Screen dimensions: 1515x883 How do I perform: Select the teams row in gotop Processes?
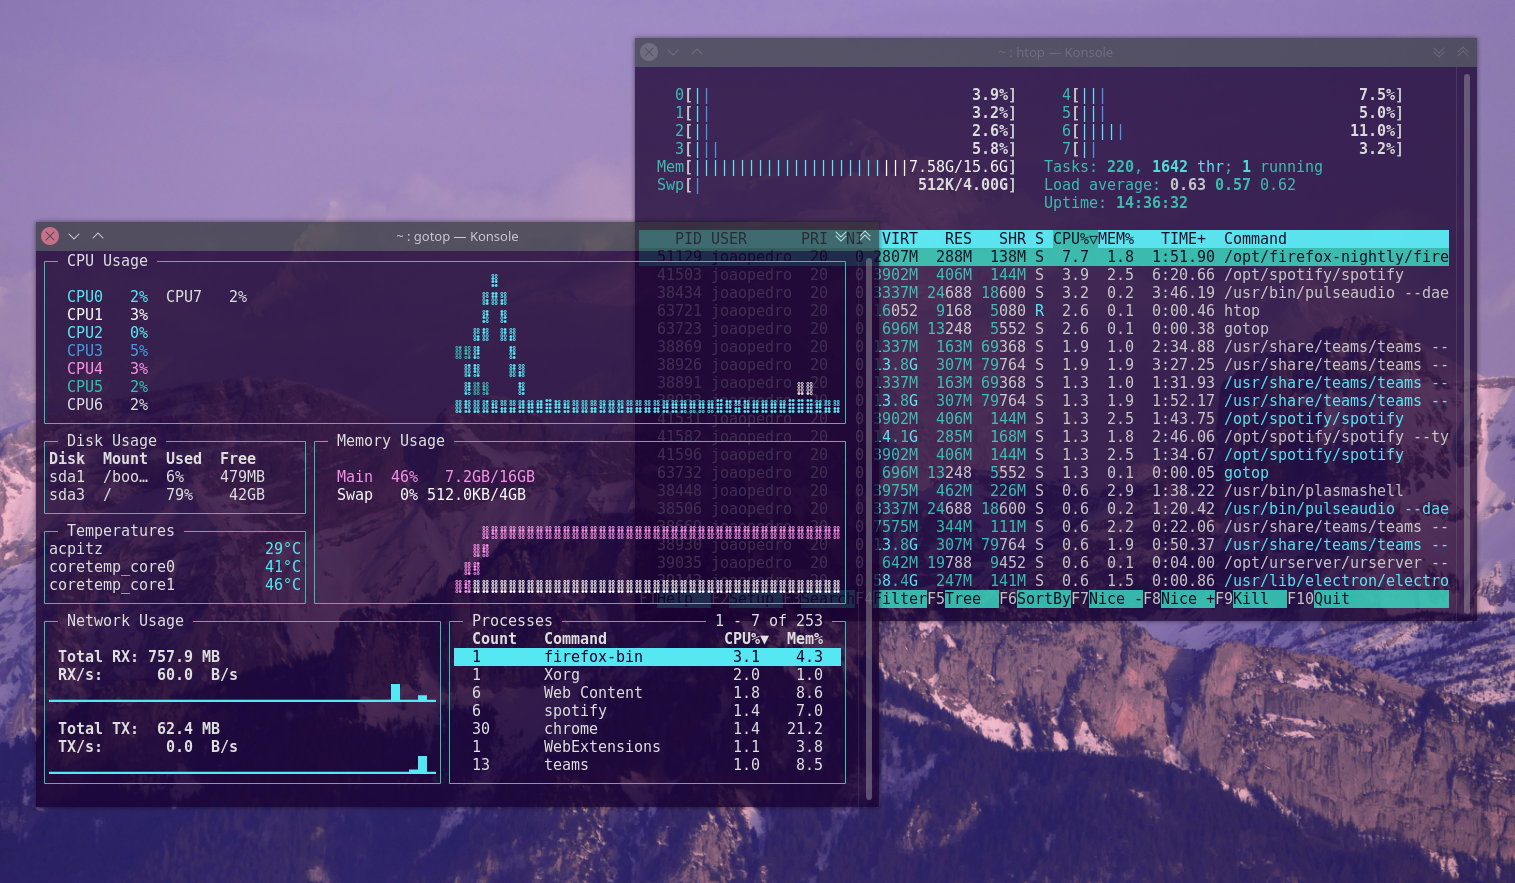pos(647,765)
